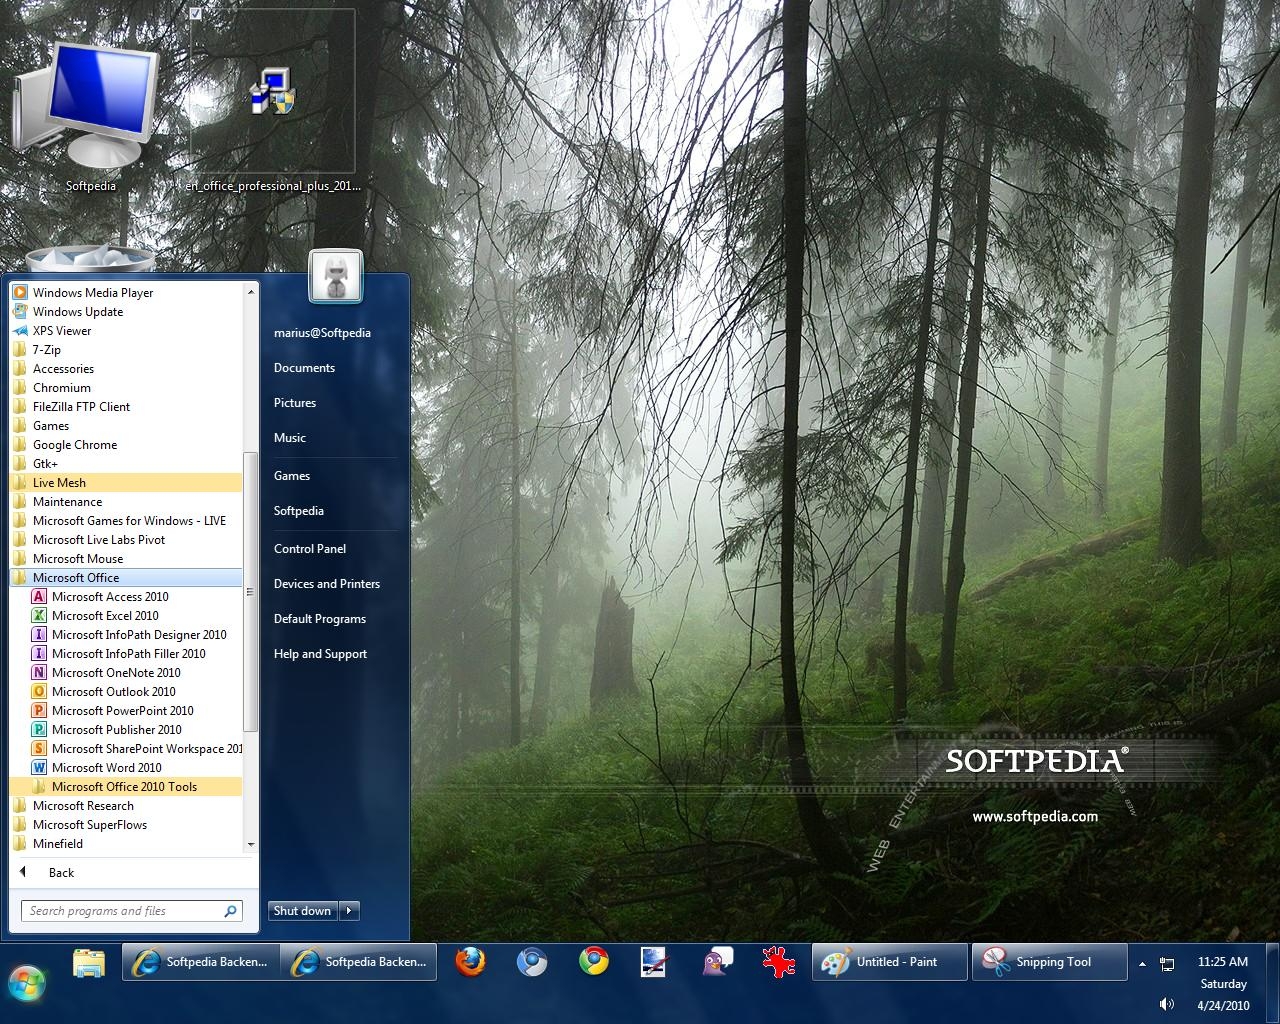1280x1024 pixels.
Task: Click the Chromium taskbar icon
Action: [532, 962]
